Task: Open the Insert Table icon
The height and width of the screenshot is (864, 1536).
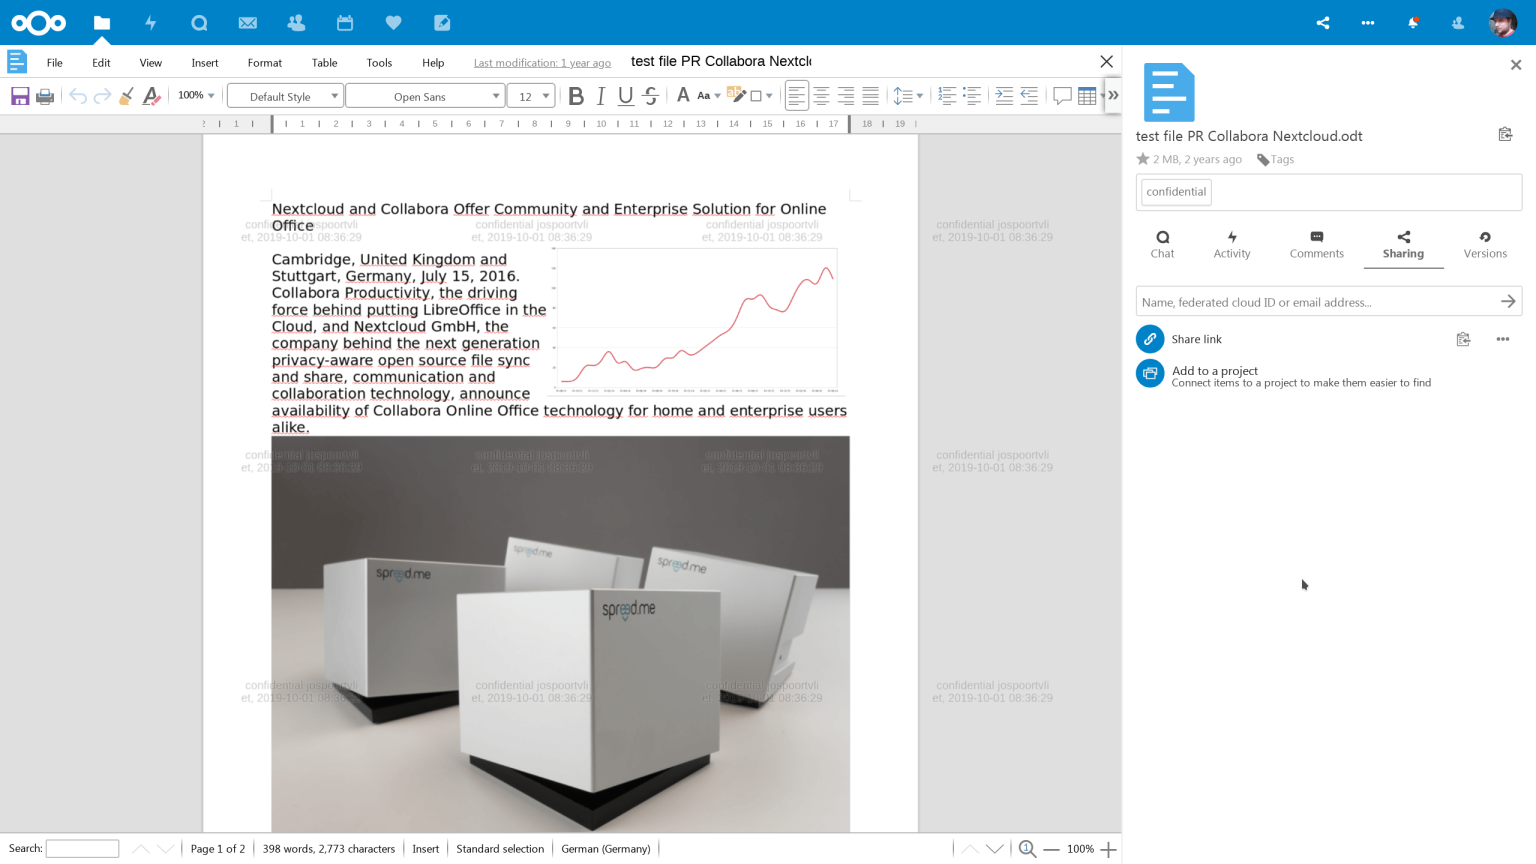Action: pos(1086,94)
